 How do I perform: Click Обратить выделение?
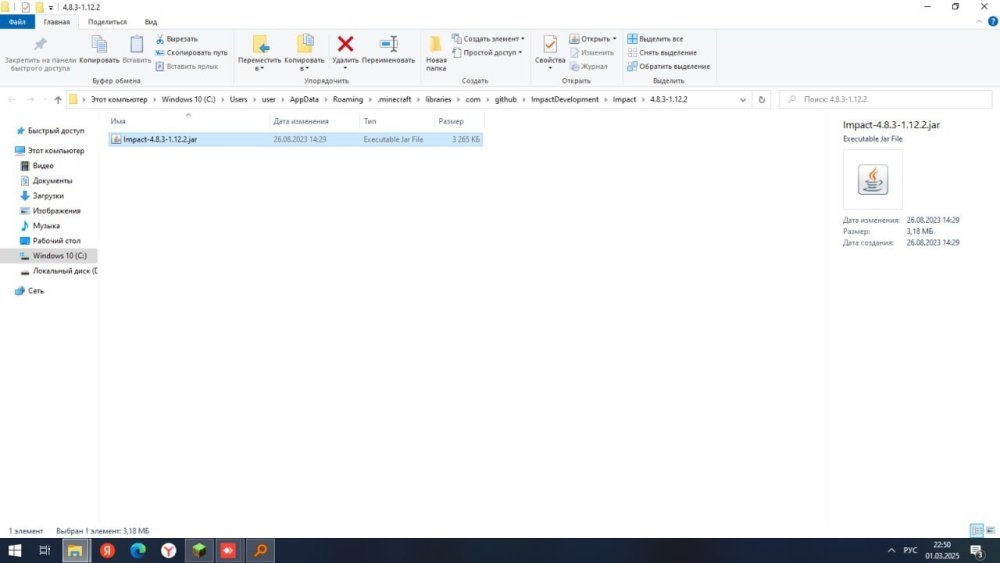(668, 66)
